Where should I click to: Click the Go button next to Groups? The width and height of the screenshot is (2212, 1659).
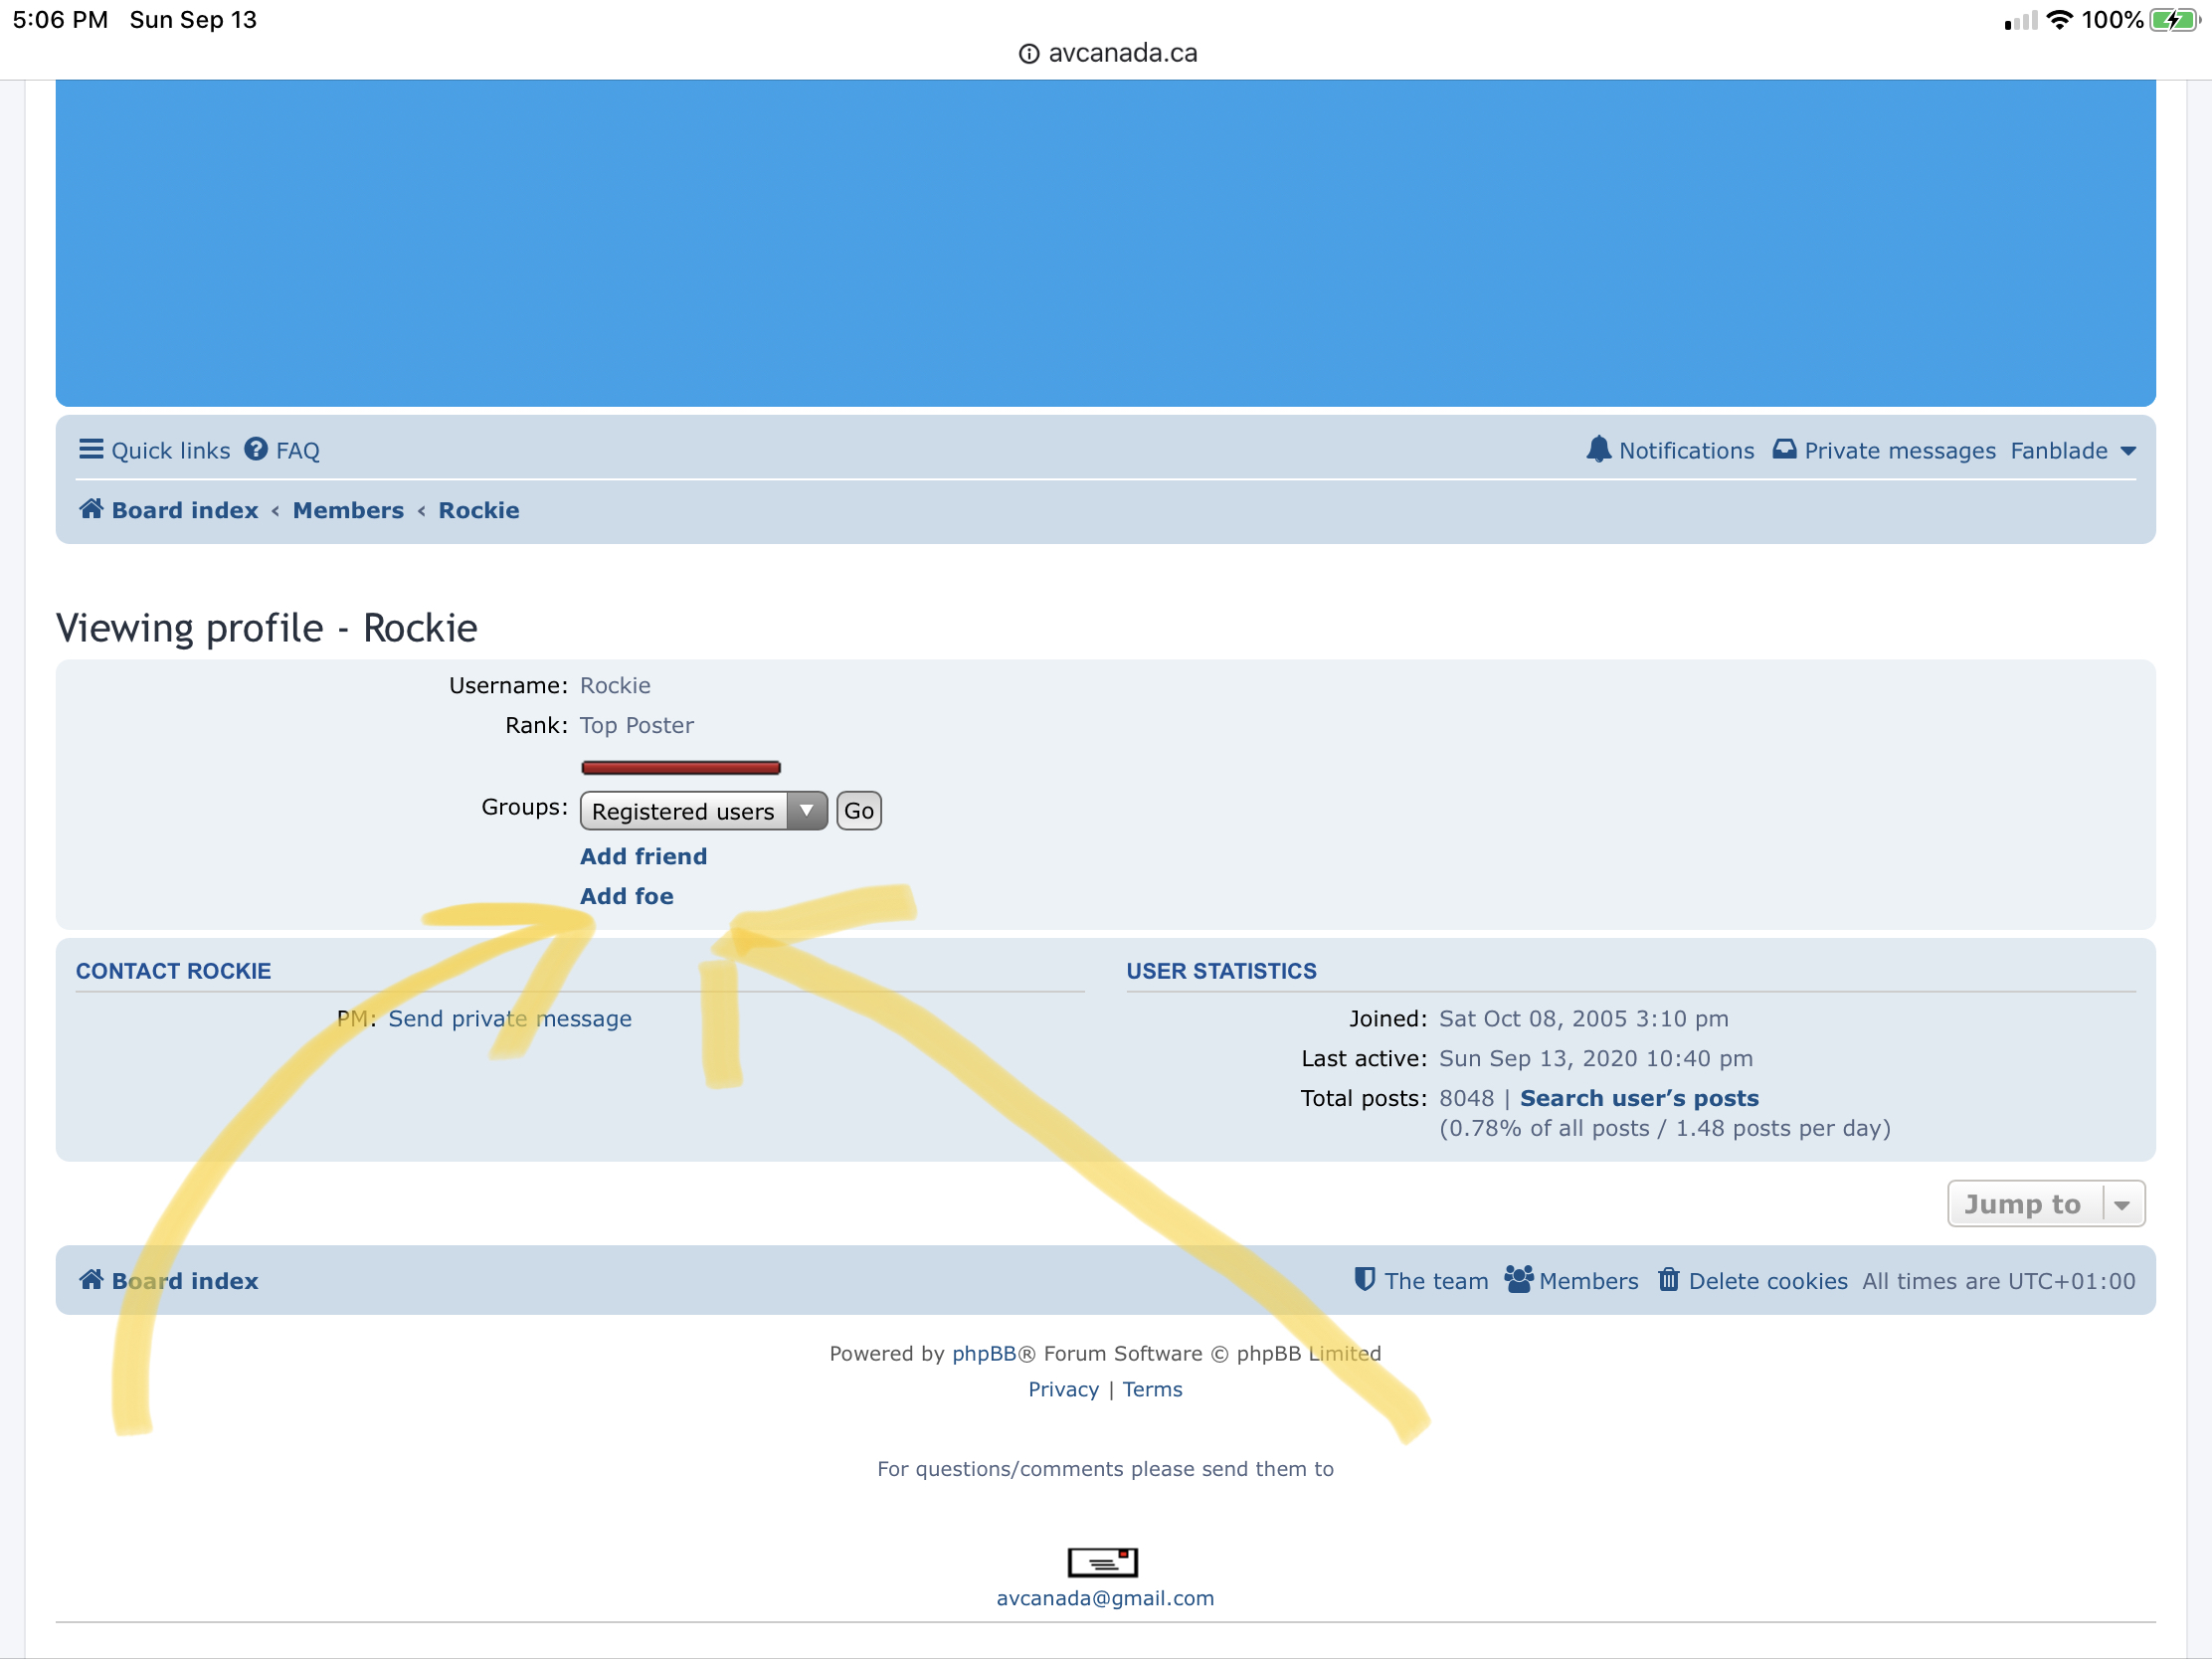858,810
